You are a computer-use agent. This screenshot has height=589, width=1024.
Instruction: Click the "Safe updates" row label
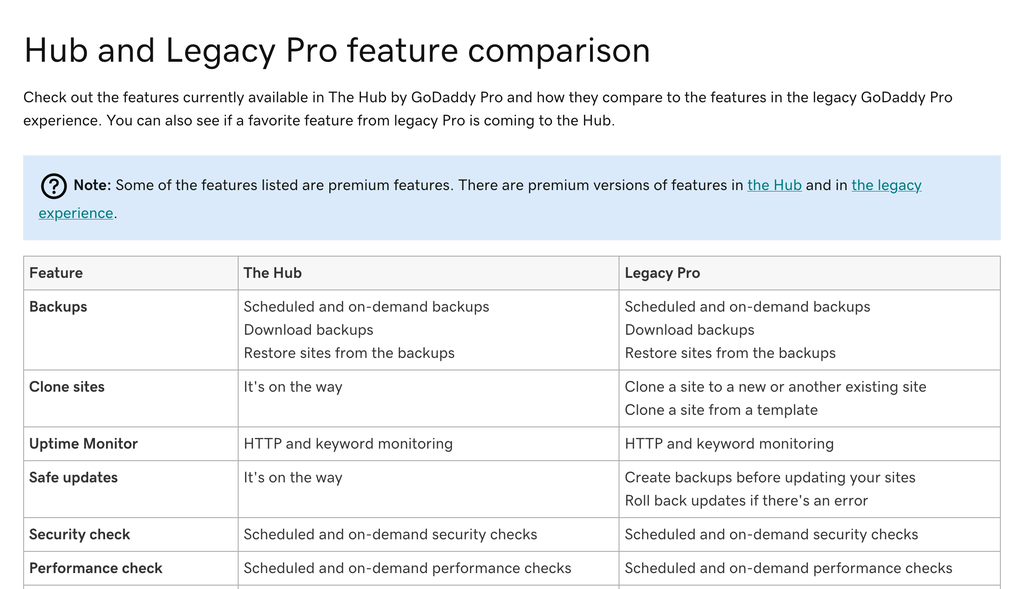pos(73,478)
